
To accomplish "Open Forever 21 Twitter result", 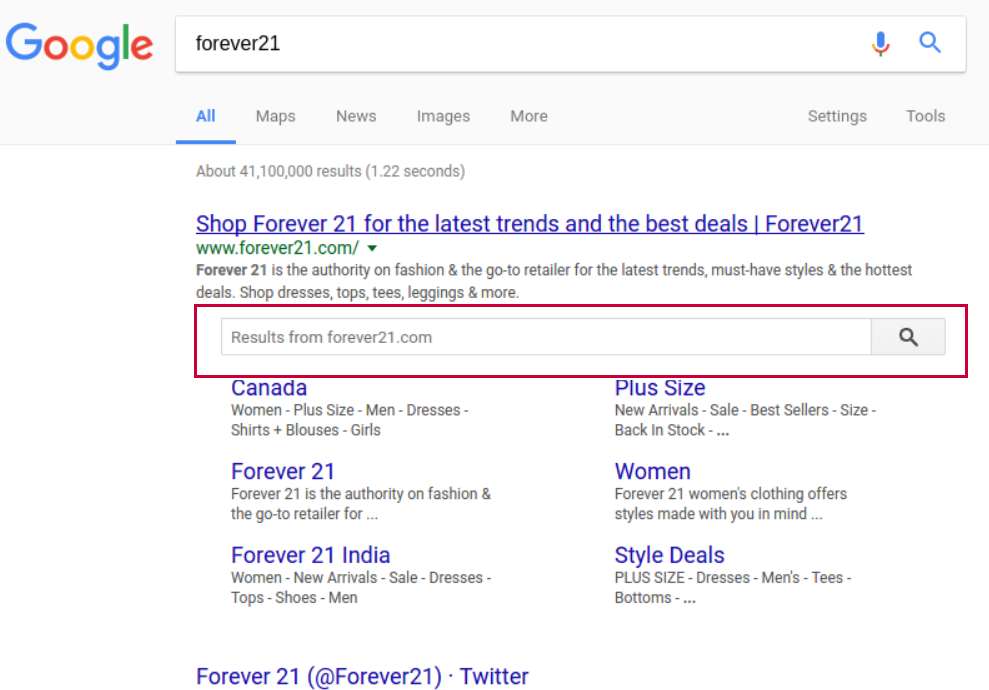I will (x=362, y=676).
